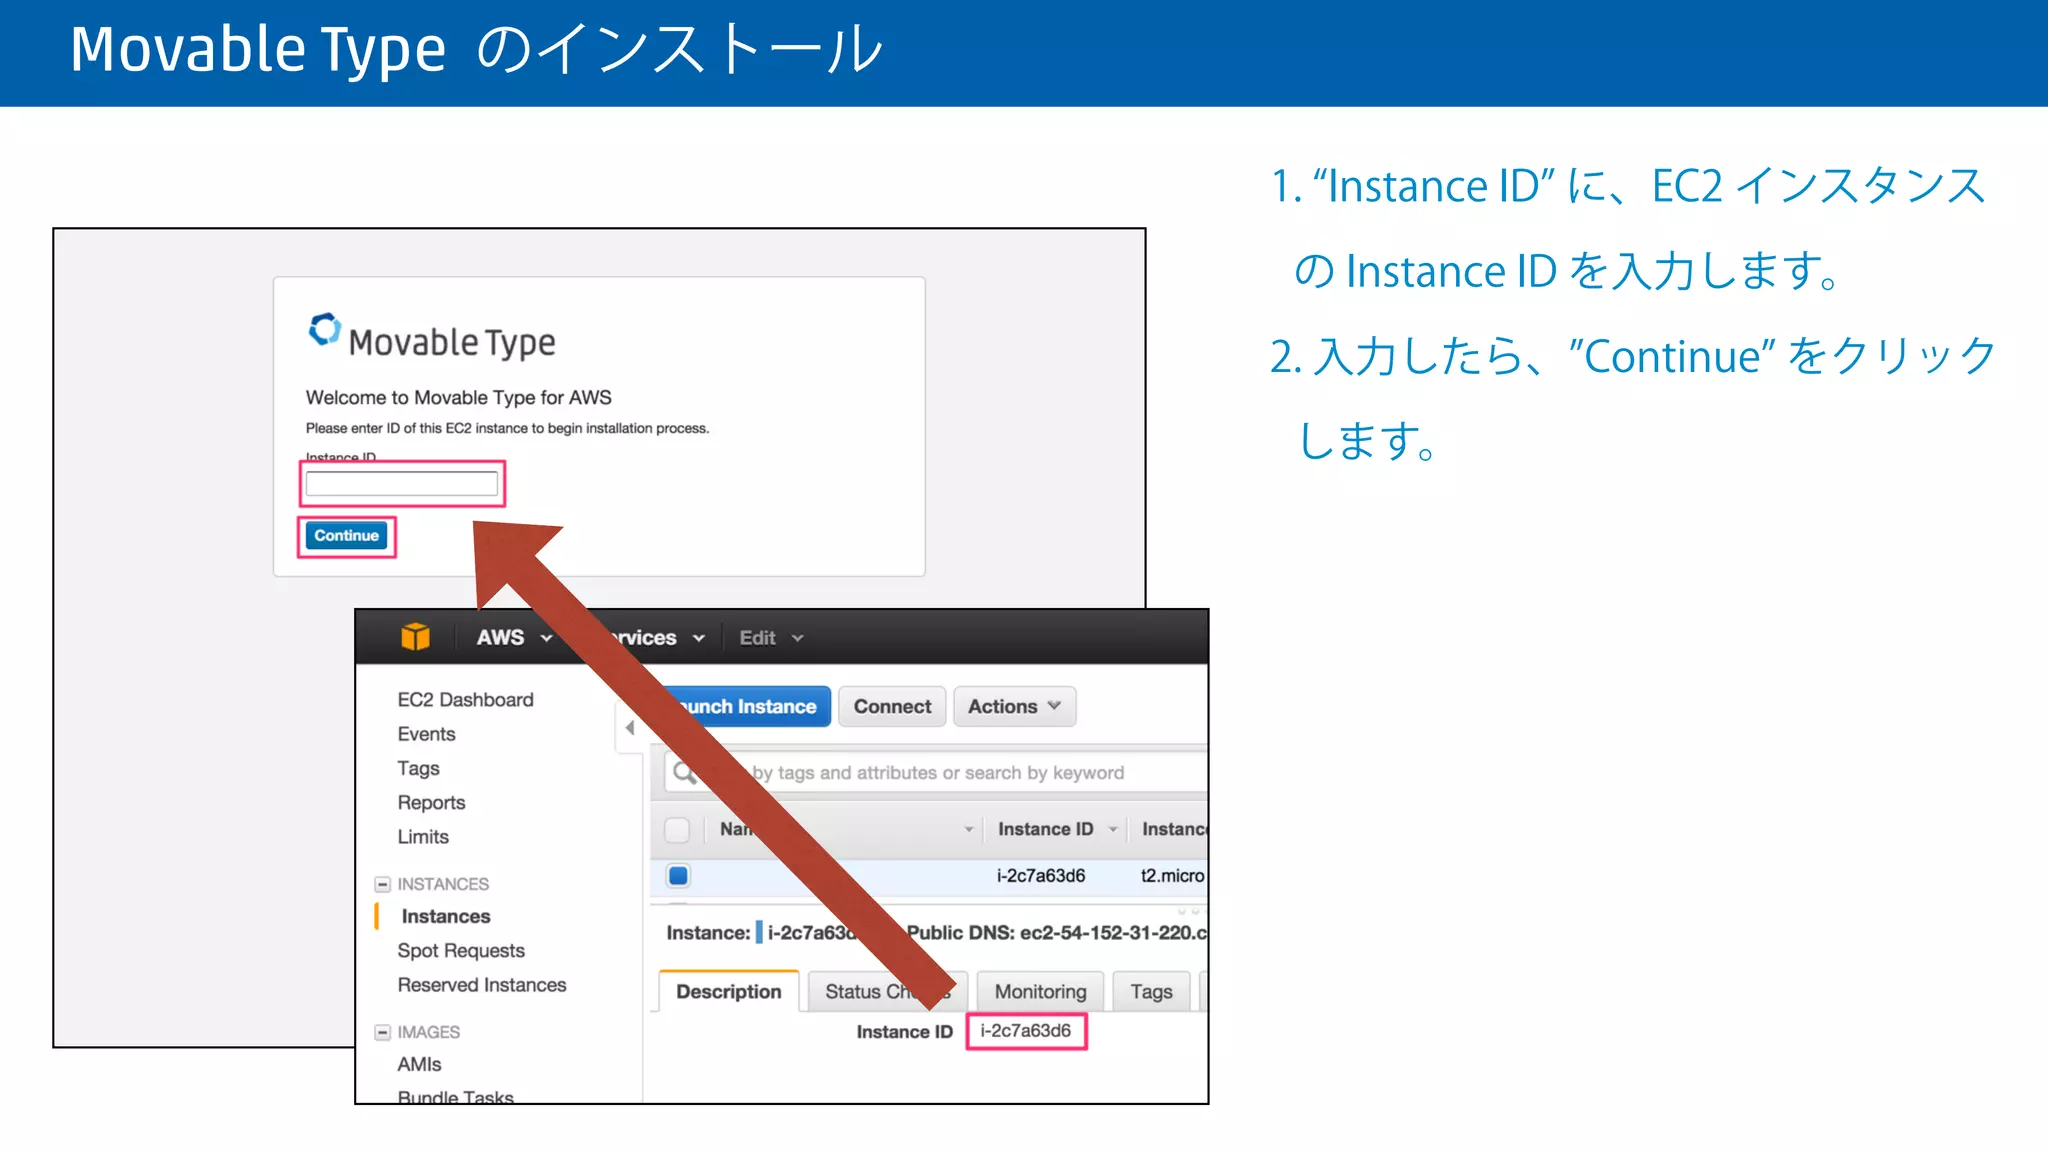Collapse the INSTANCES sidebar section
Image resolution: width=2048 pixels, height=1152 pixels.
(382, 884)
